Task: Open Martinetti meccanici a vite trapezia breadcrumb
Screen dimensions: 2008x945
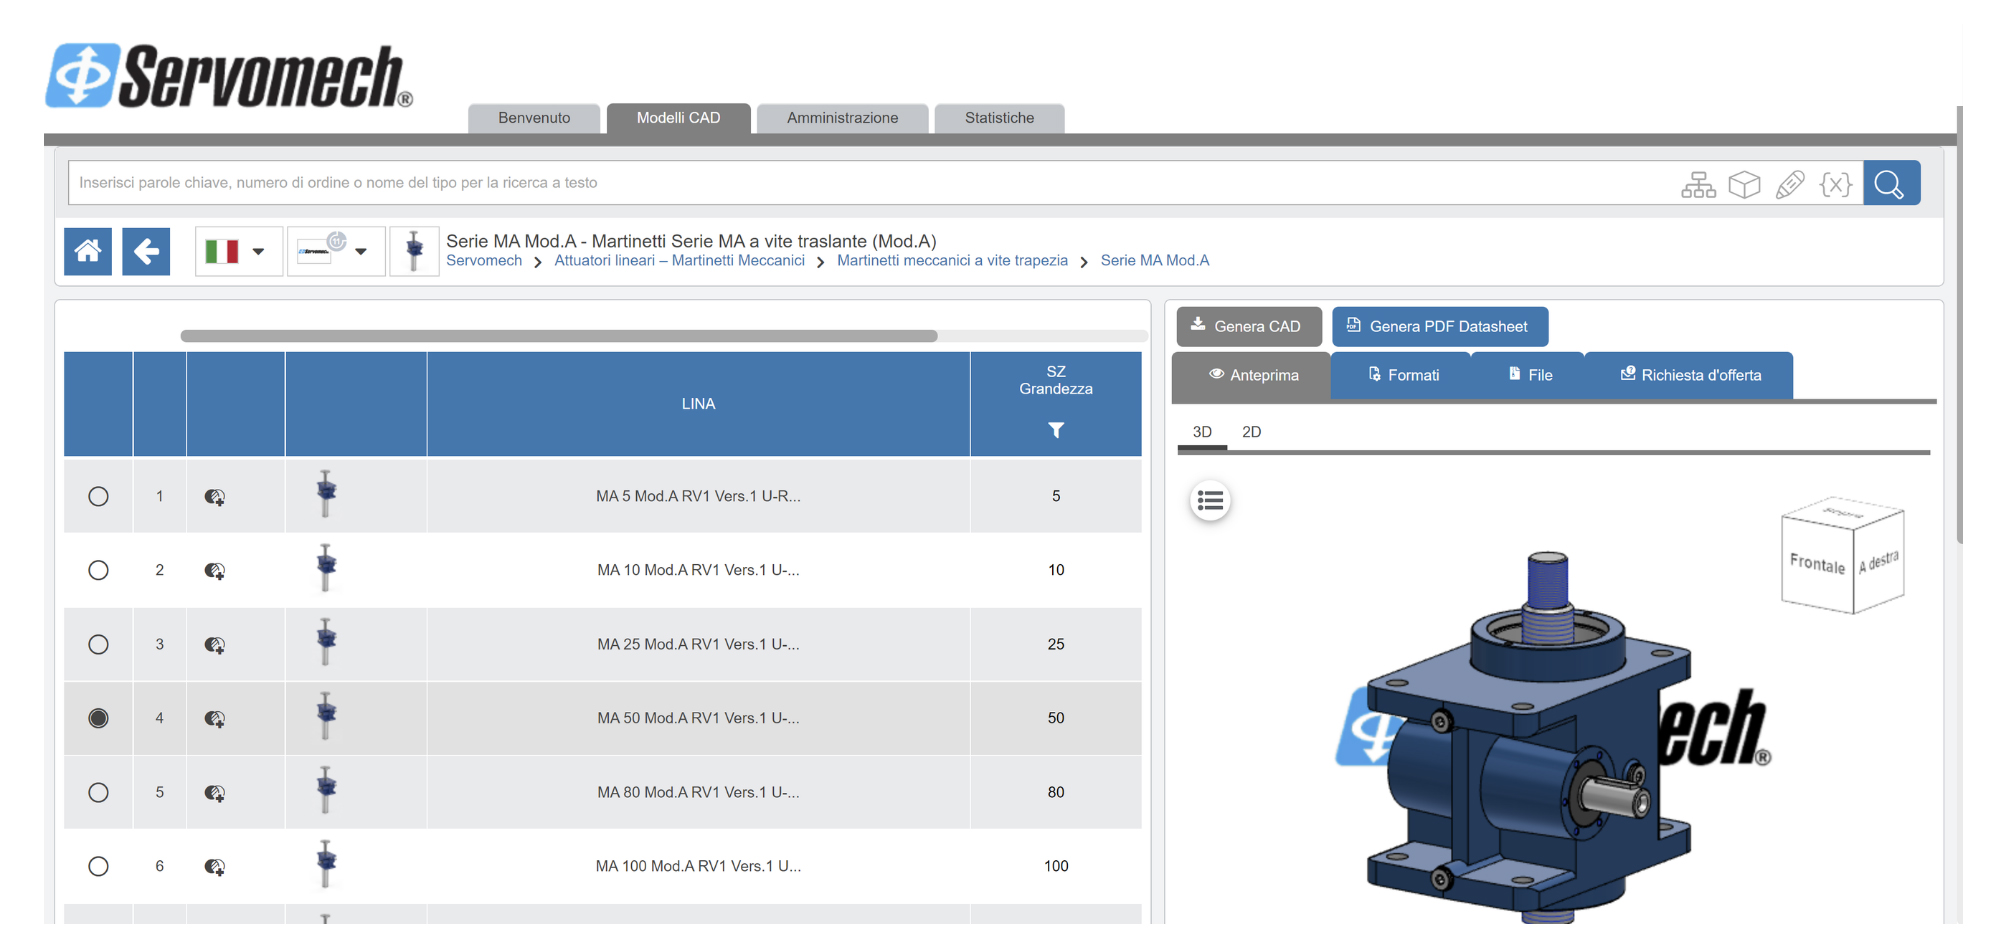Action: [x=952, y=261]
